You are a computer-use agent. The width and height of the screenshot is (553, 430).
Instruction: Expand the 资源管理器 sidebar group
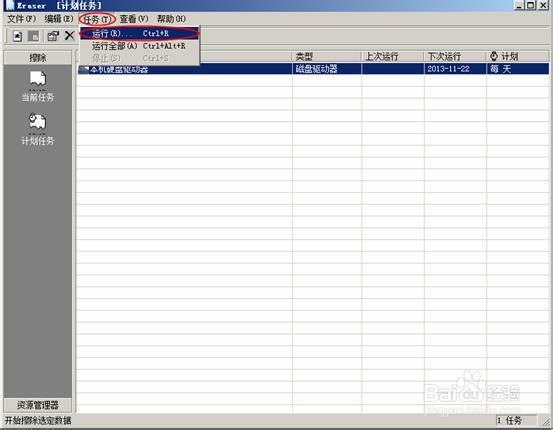38,405
